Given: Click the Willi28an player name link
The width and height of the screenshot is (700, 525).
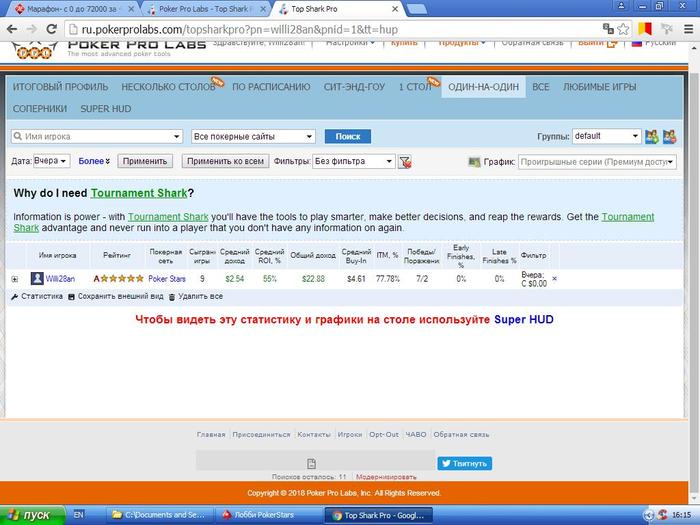Looking at the screenshot, I should click(60, 279).
